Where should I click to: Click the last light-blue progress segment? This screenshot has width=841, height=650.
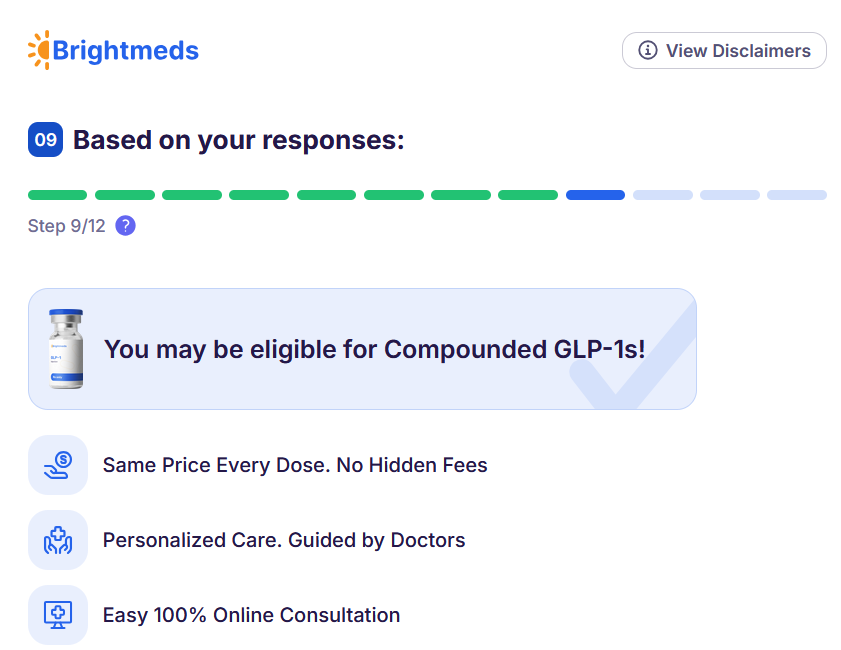[x=797, y=195]
